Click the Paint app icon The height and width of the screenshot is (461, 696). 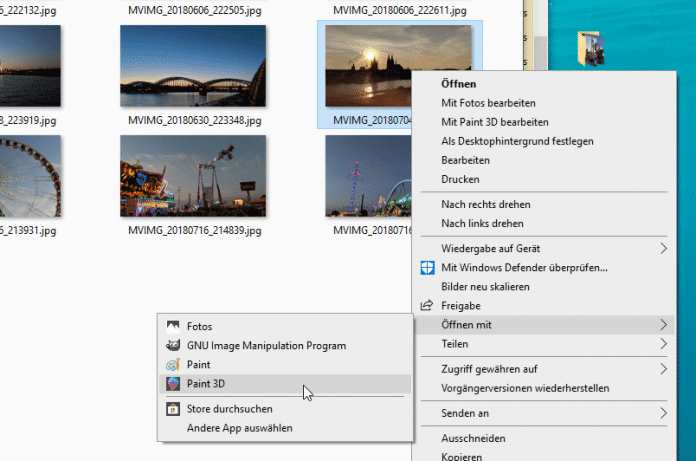(x=173, y=365)
